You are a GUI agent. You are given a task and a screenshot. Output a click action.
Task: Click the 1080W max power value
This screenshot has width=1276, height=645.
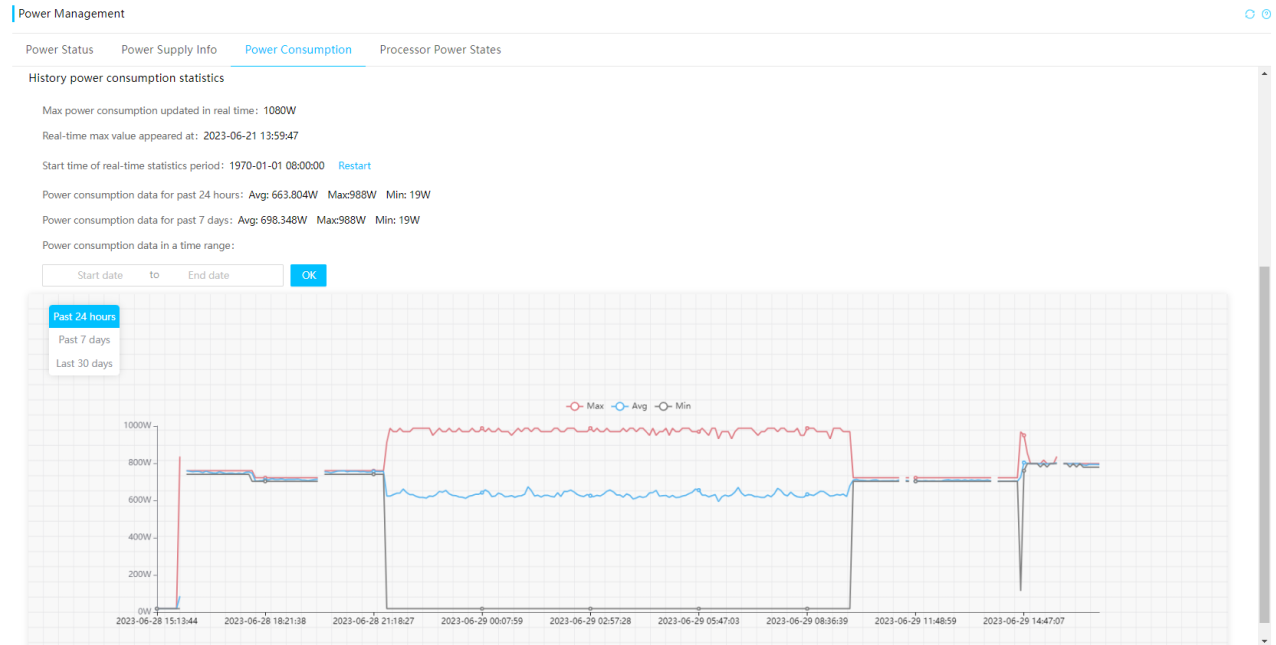(280, 111)
